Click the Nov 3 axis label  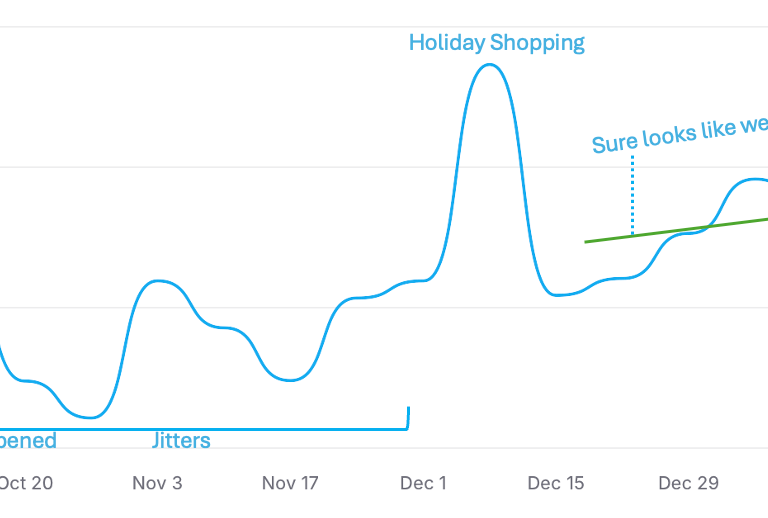click(157, 483)
